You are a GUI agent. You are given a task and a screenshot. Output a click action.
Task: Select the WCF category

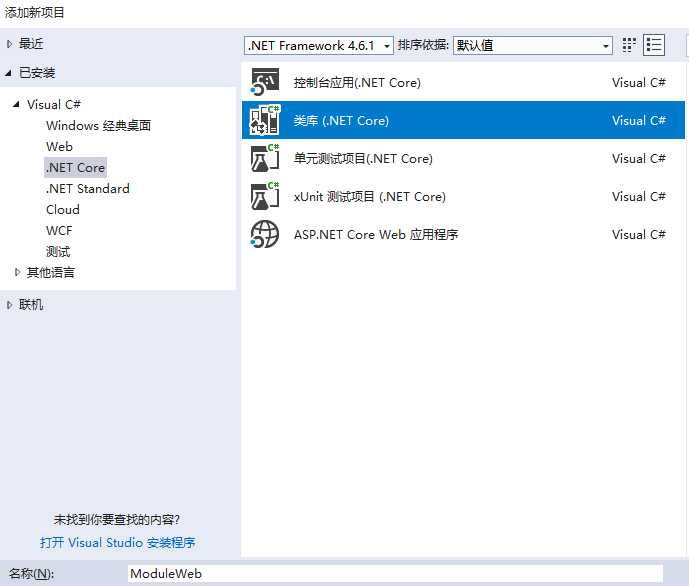click(x=59, y=231)
